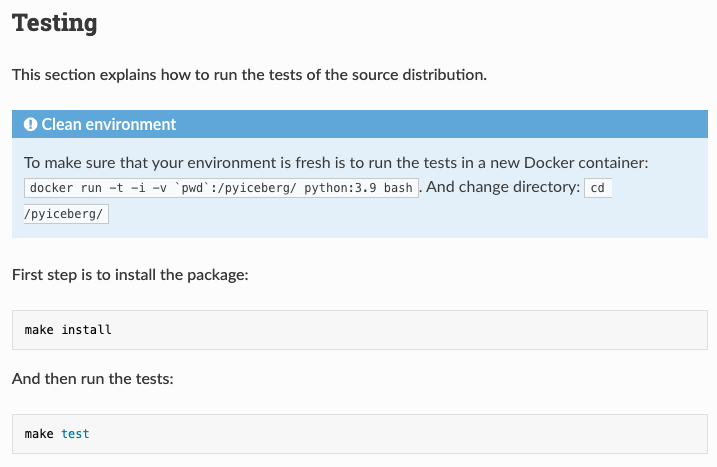Click the word "bash" in docker command
The height and width of the screenshot is (467, 717).
[398, 188]
